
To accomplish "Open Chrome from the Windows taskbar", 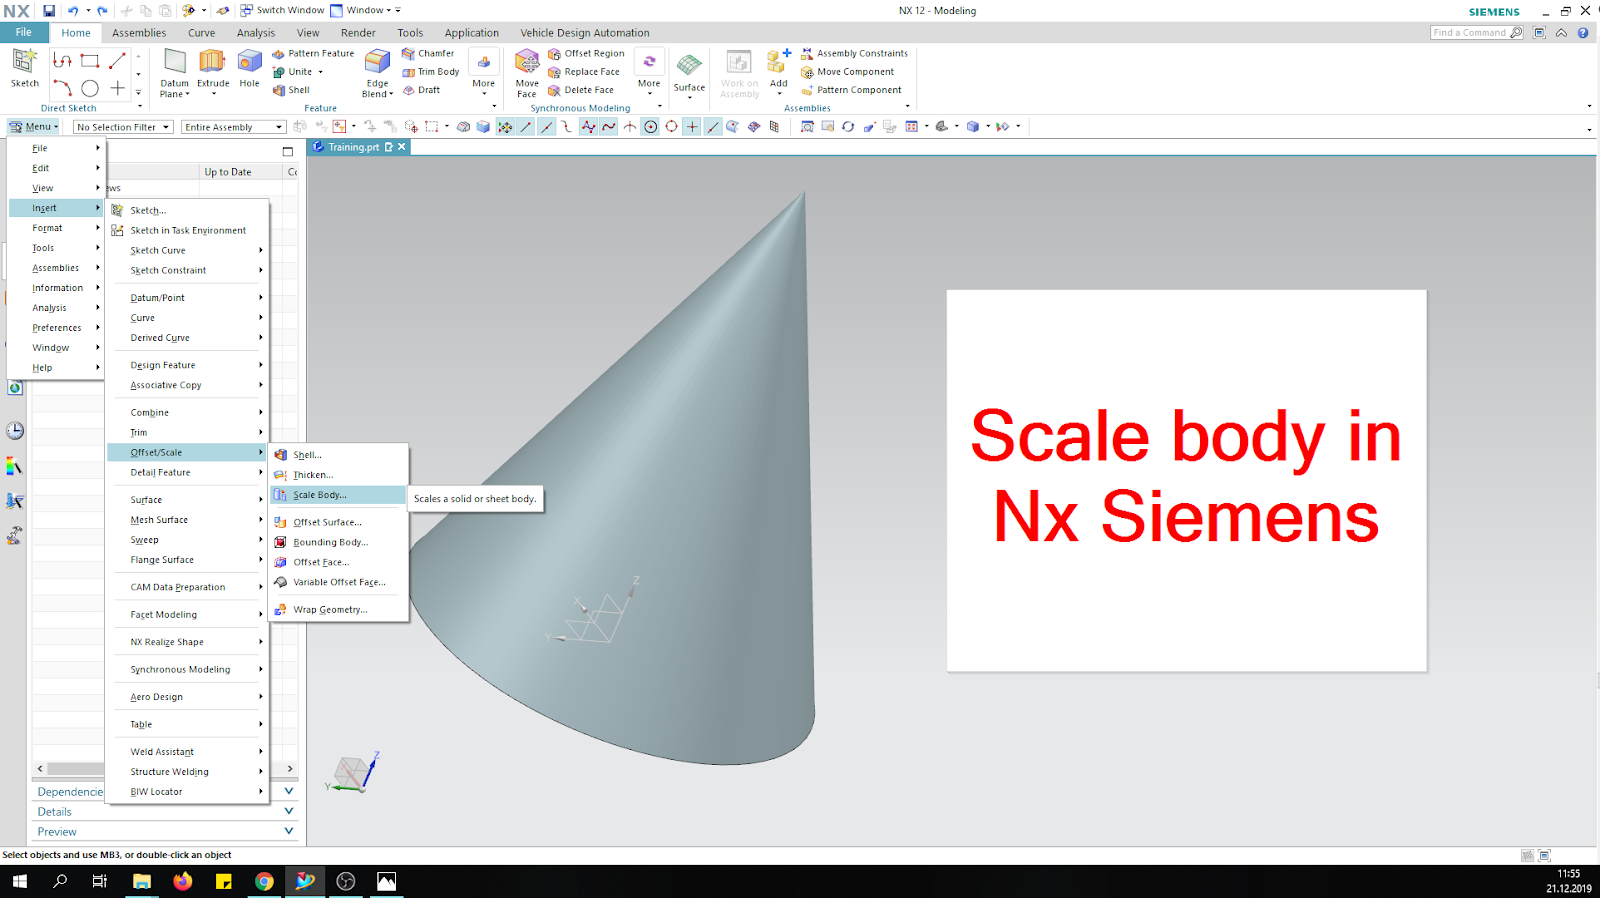I will pyautogui.click(x=264, y=881).
